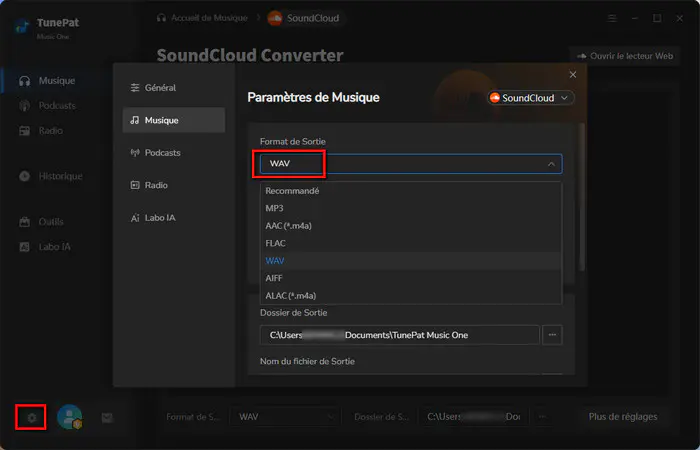This screenshot has width=700, height=450.
Task: Open Podcasts in main left sidebar
Action: tap(47, 106)
